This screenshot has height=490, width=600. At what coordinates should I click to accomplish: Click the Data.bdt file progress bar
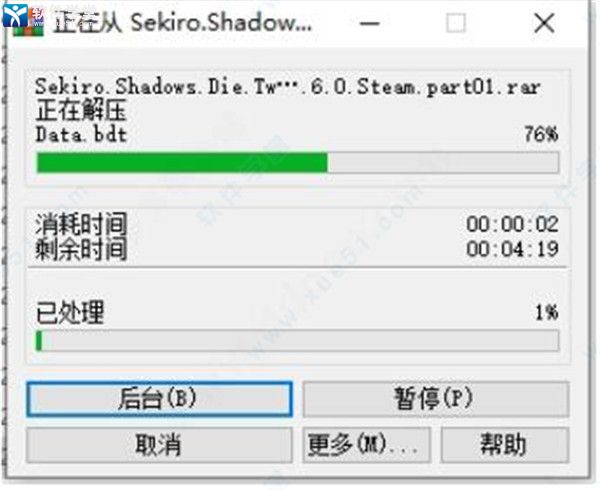[297, 163]
